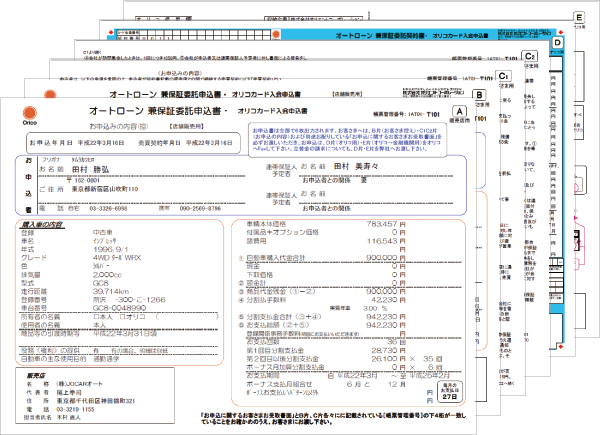
Task: Click the form number 'T101' on sheet A
Action: [433, 114]
